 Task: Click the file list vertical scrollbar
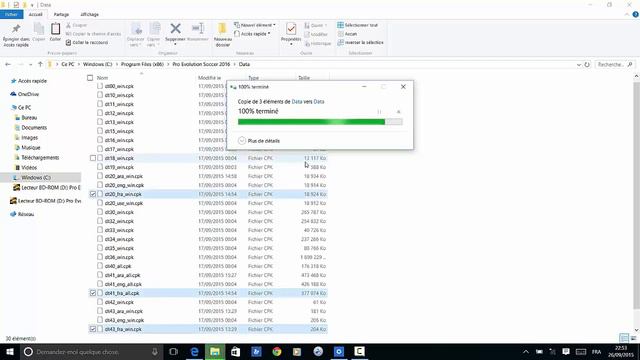point(636,195)
